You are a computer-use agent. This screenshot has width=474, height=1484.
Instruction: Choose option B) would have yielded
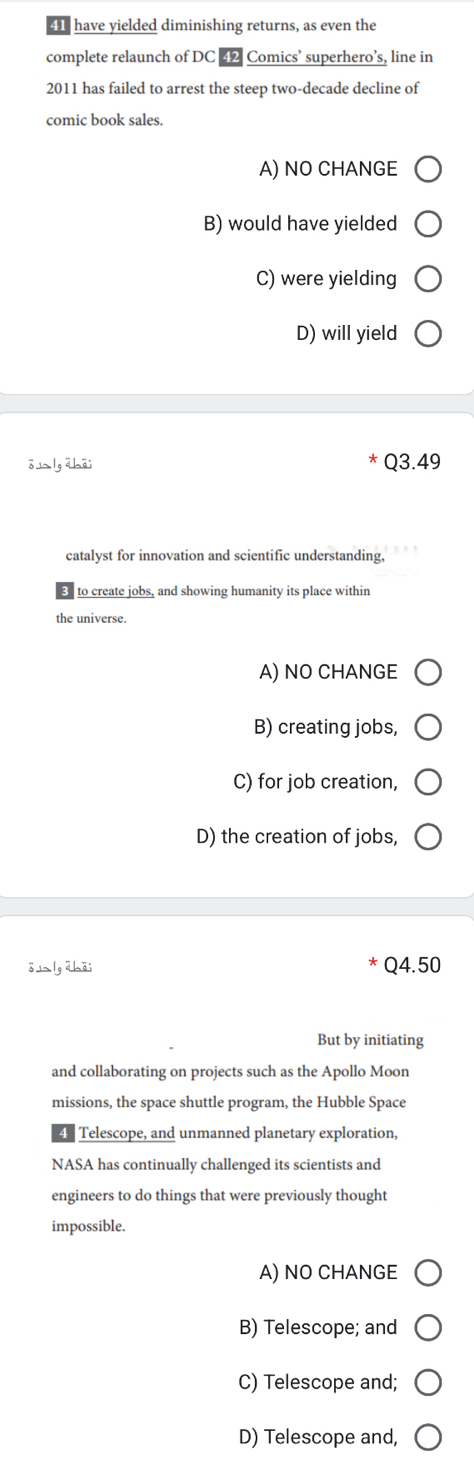coord(428,224)
